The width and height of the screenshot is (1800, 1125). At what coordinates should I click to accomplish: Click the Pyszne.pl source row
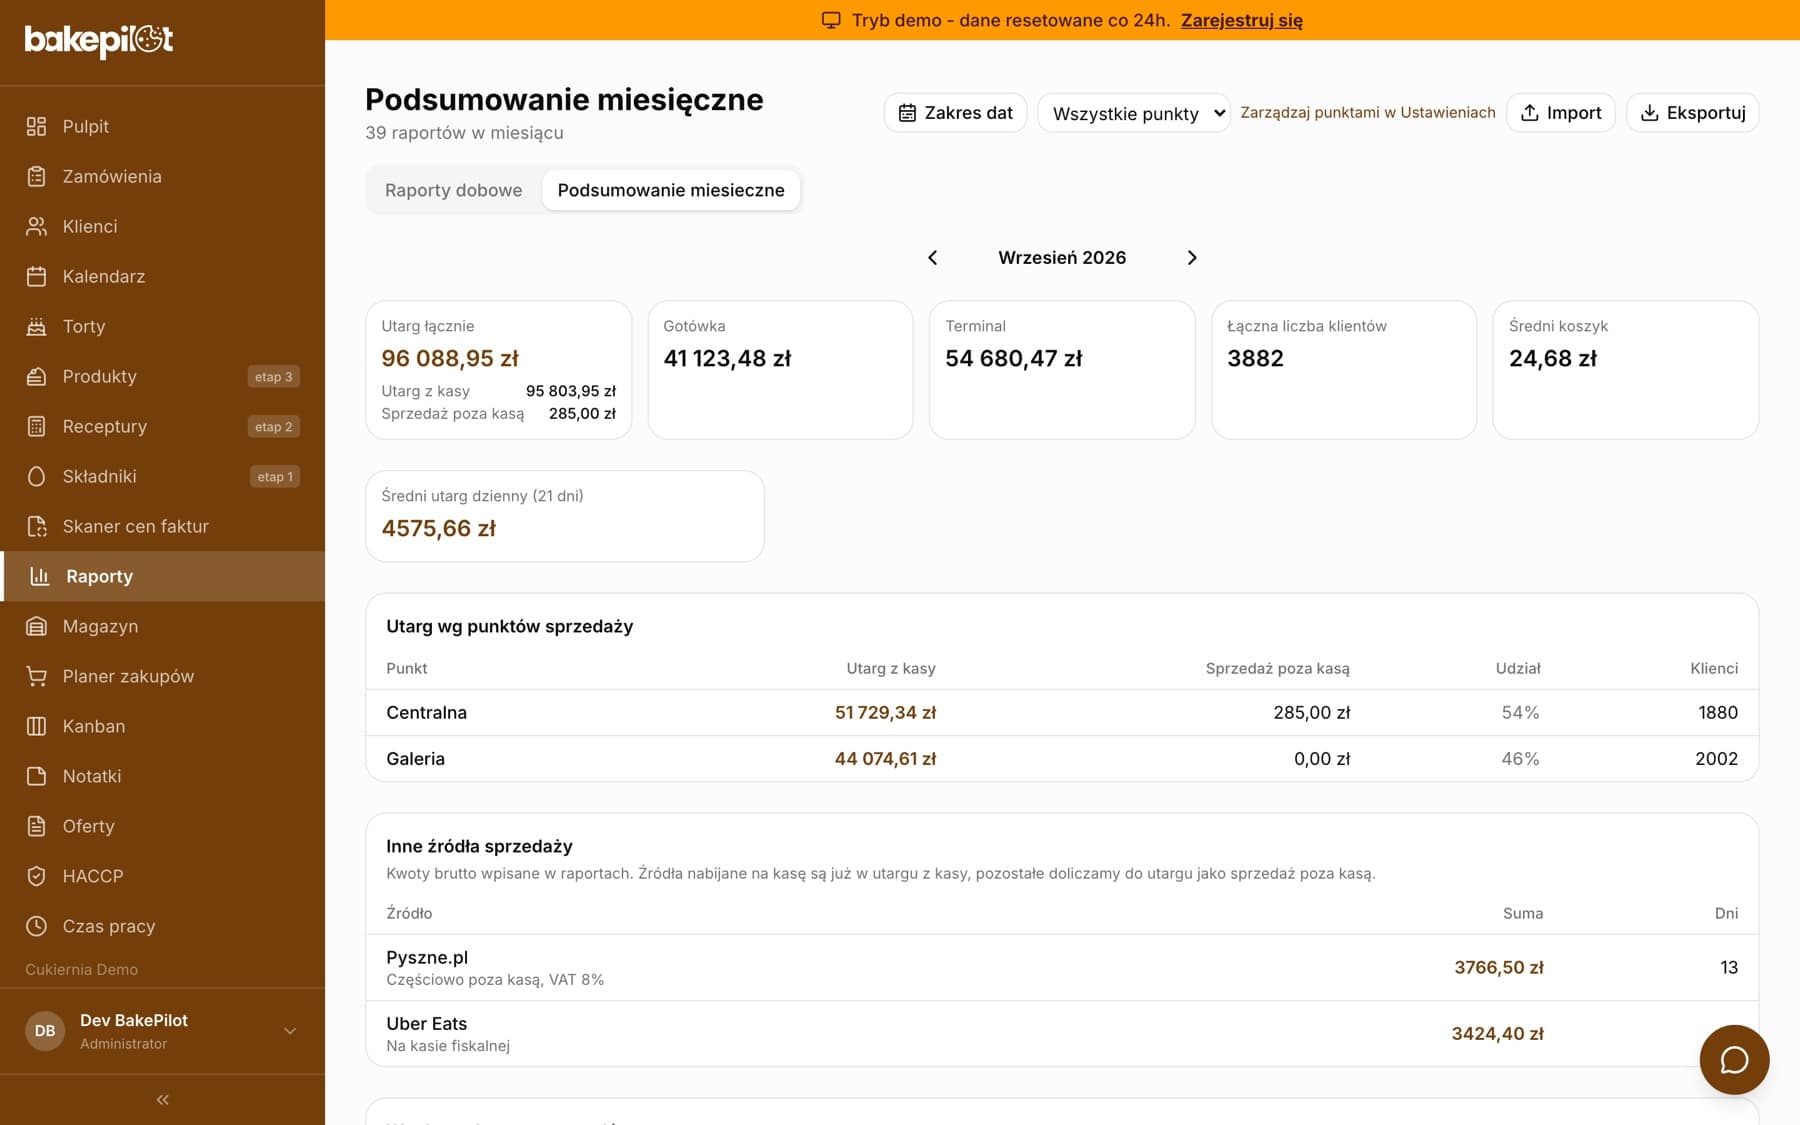pyautogui.click(x=1062, y=968)
